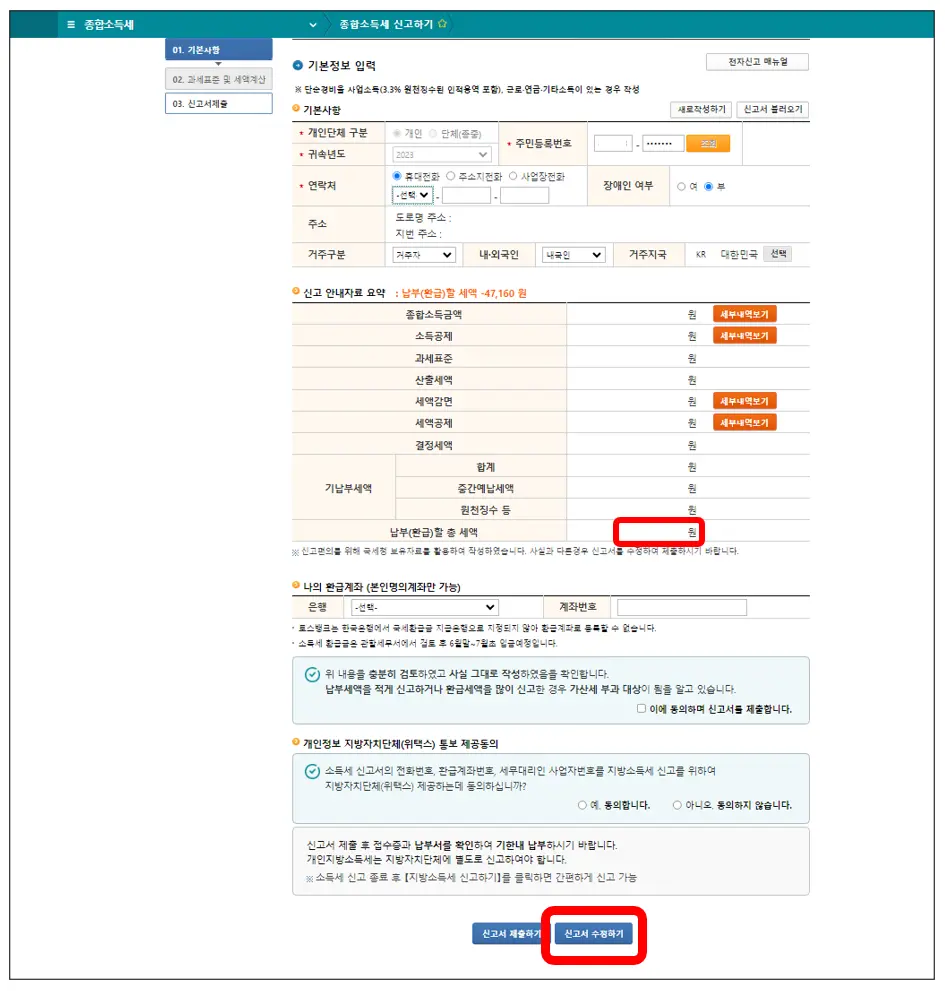Image resolution: width=945 pixels, height=991 pixels.
Task: Open the 거주구분 residency dropdown
Action: pos(422,254)
